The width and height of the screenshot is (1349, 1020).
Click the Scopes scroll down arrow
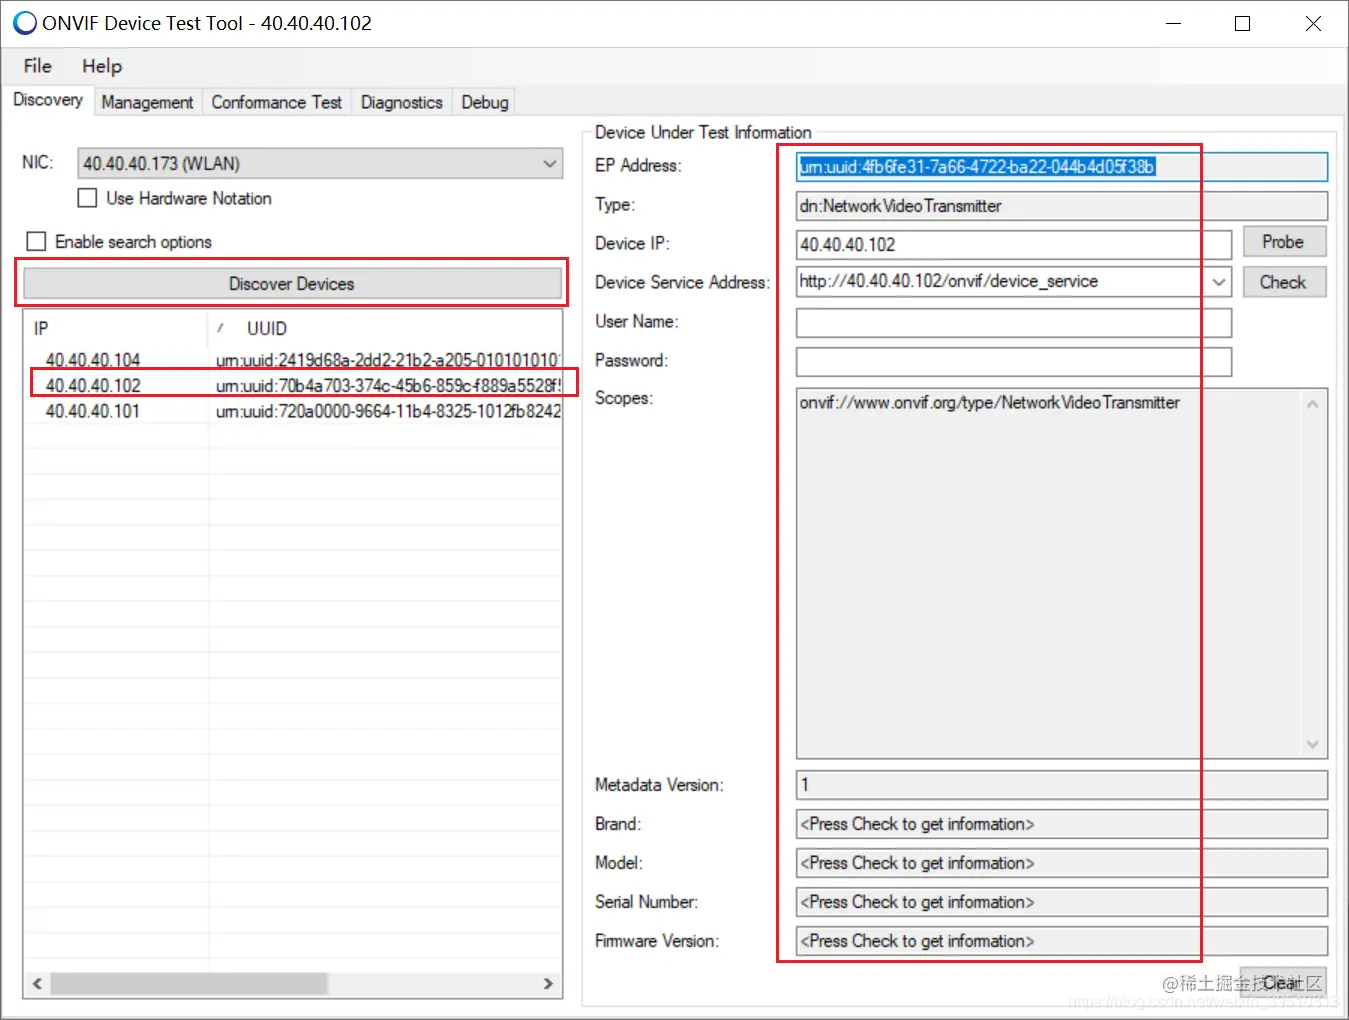1313,745
